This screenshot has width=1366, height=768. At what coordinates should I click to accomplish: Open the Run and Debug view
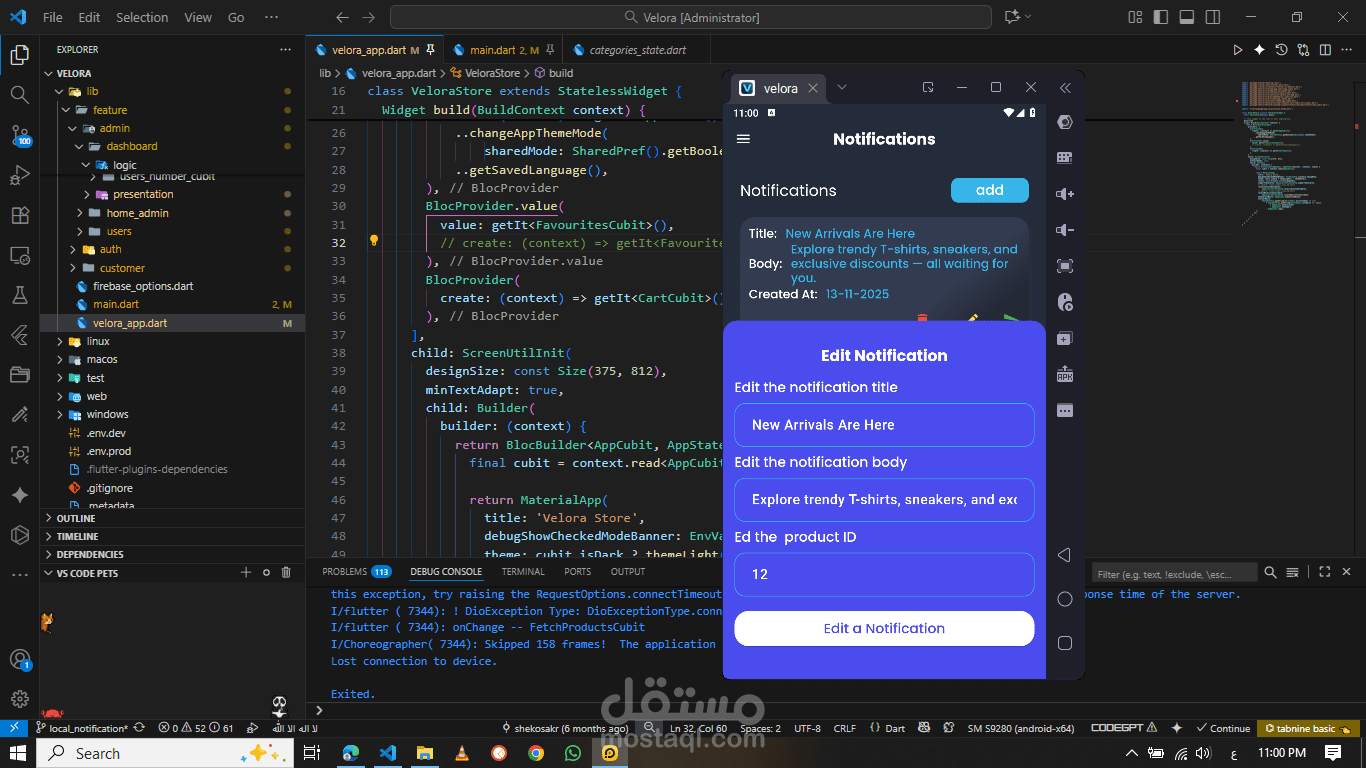click(19, 175)
